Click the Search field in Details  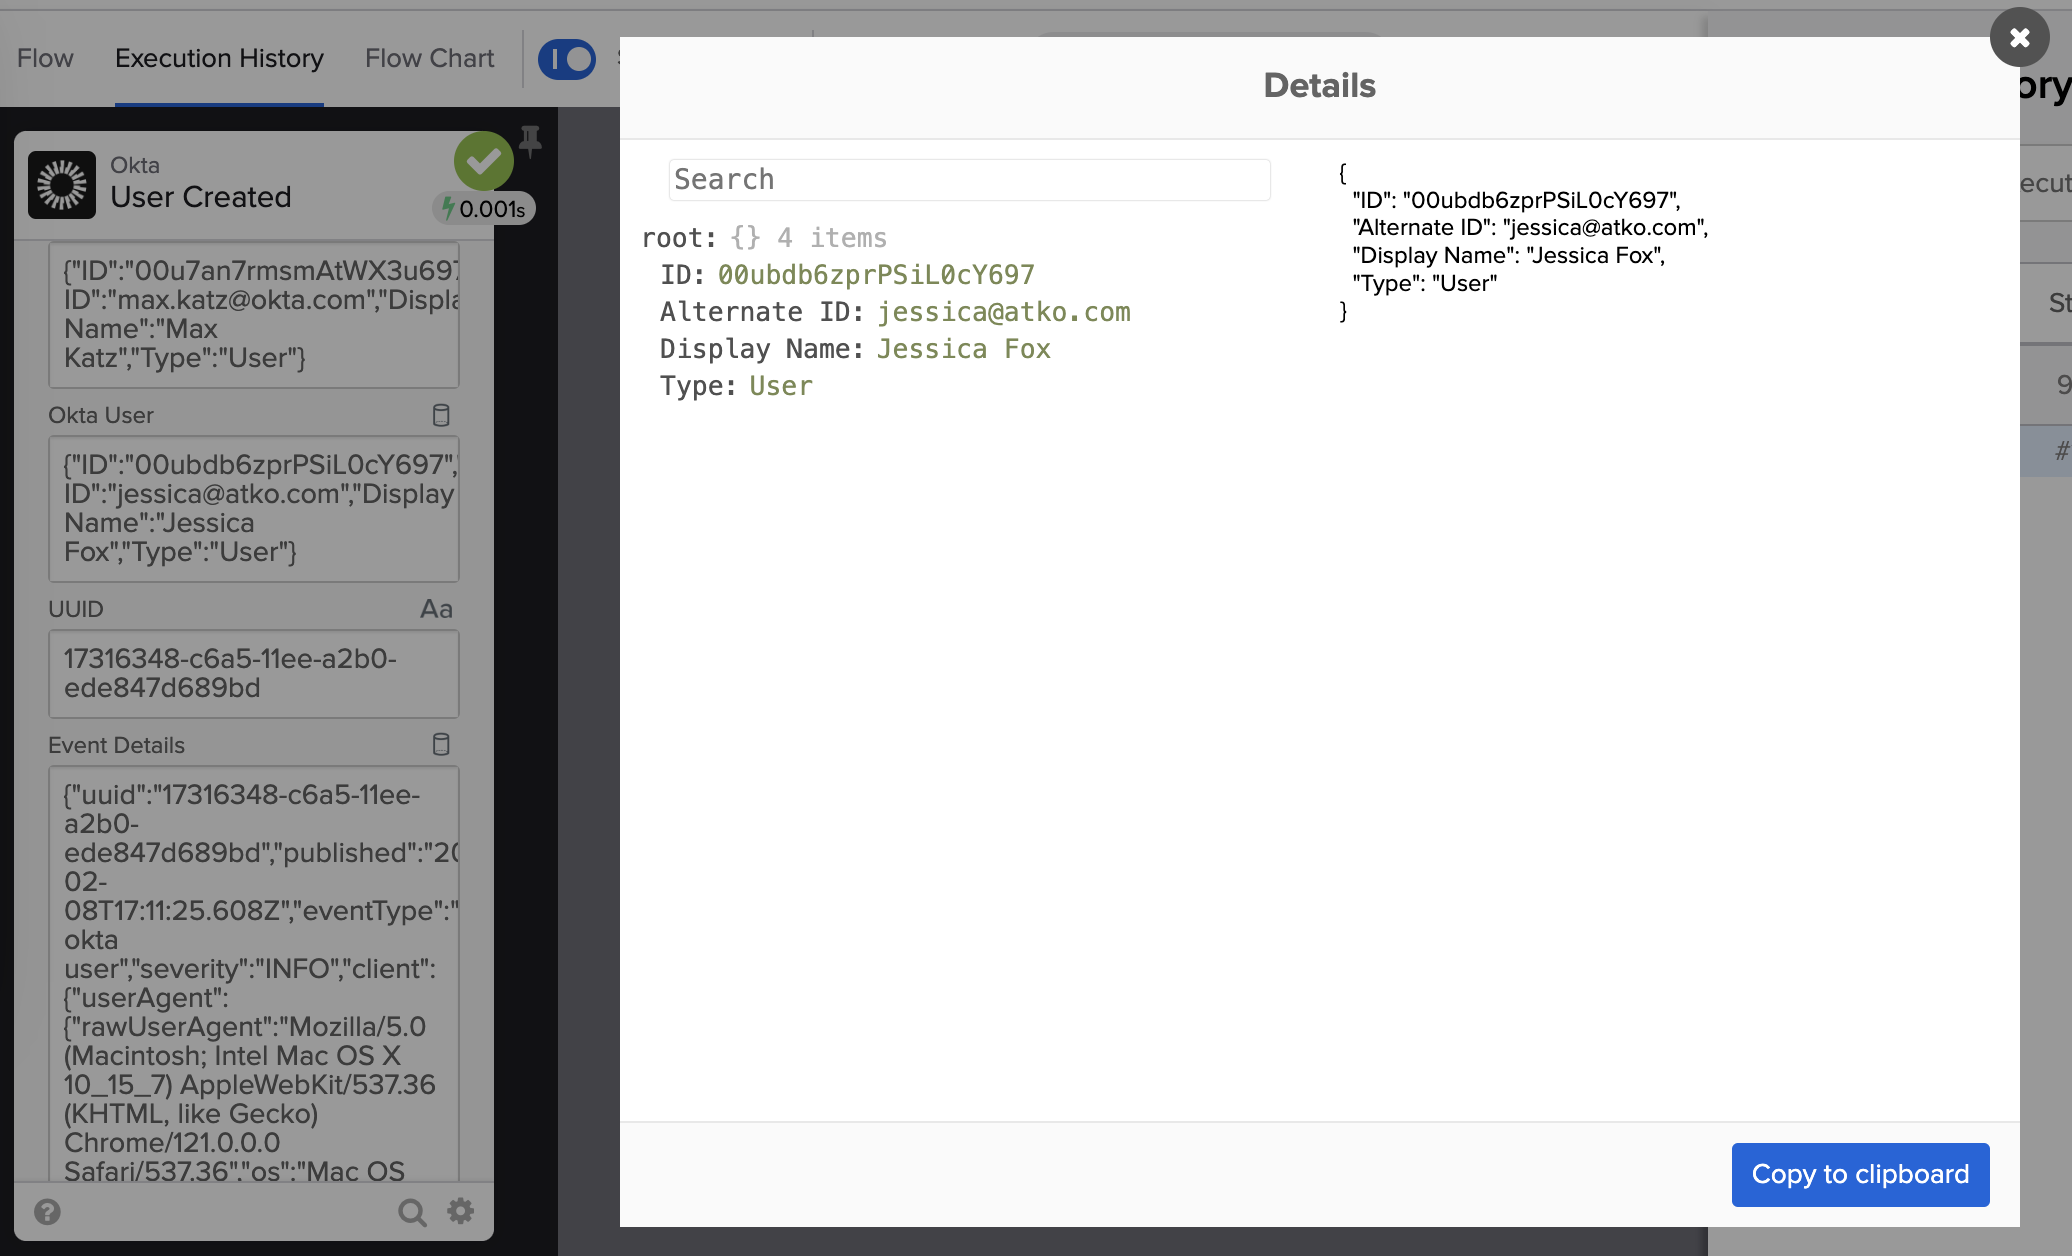(969, 180)
